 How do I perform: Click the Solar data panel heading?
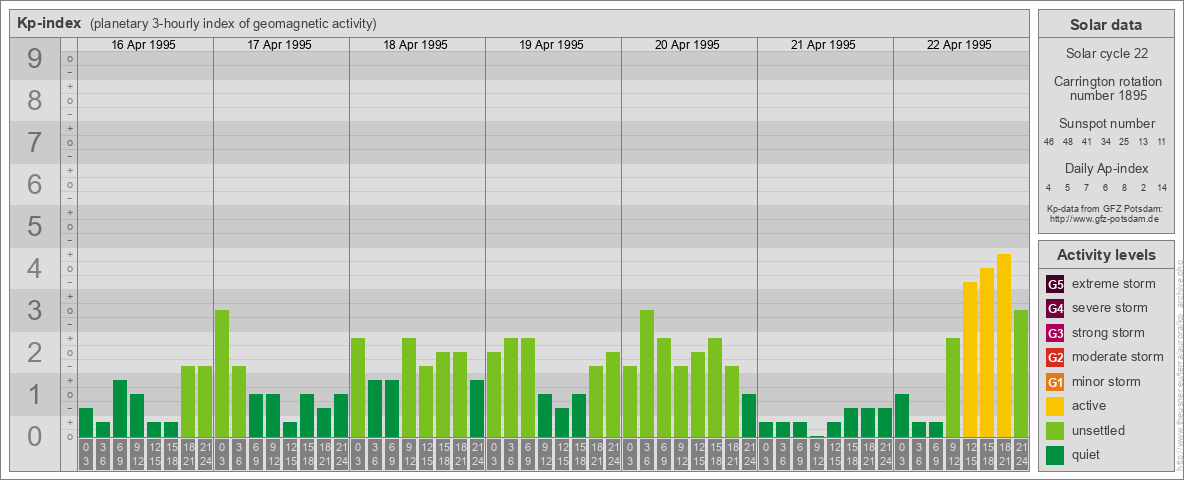[x=1105, y=25]
